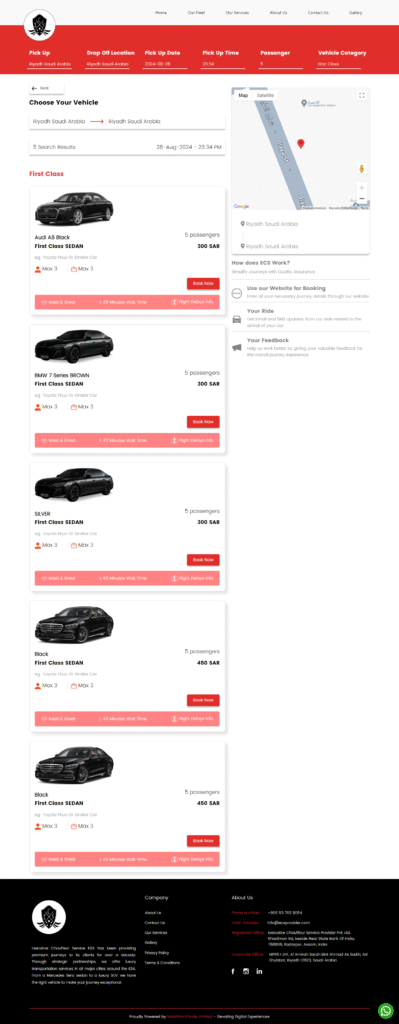Open the Facebook icon in footer
Image resolution: width=399 pixels, height=1024 pixels.
(233, 971)
